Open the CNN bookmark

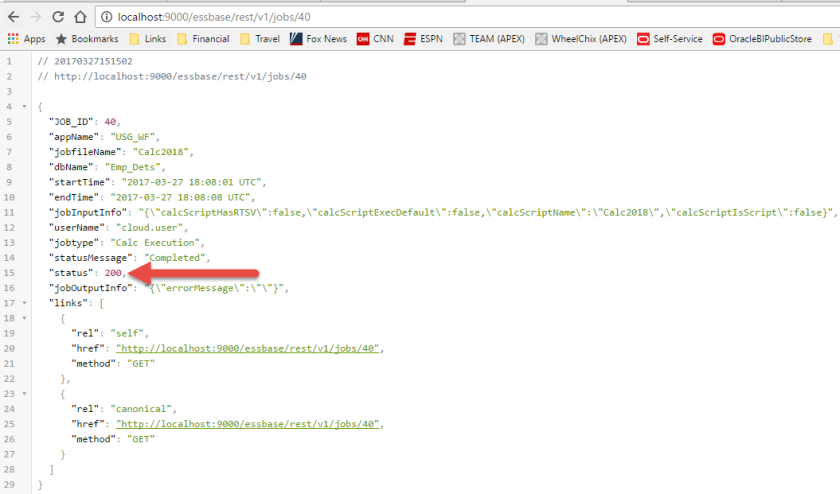(375, 39)
